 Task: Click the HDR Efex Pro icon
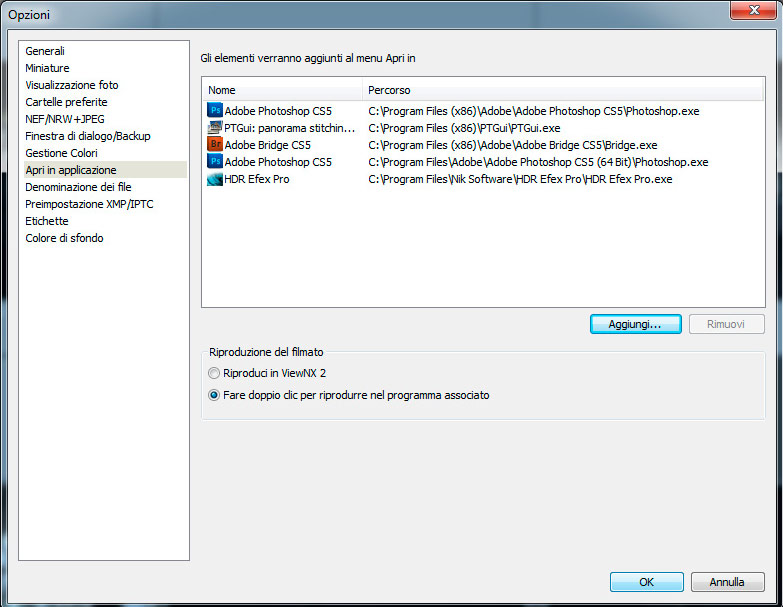tap(215, 179)
